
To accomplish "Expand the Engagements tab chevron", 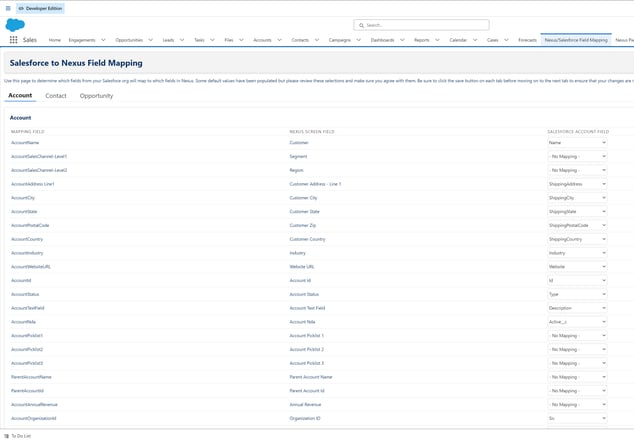I will (103, 40).
